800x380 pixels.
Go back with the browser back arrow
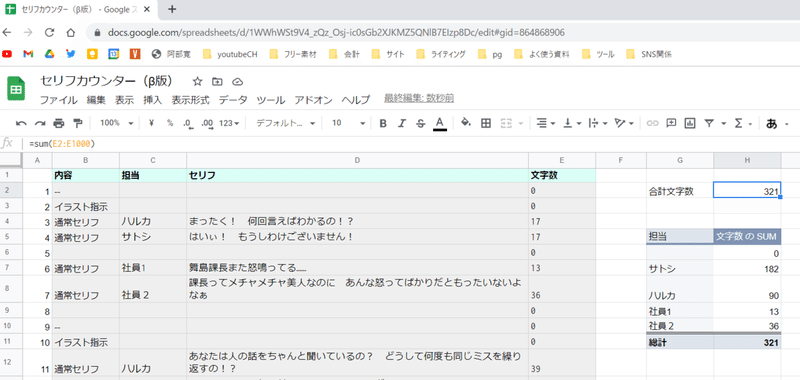tap(7, 33)
